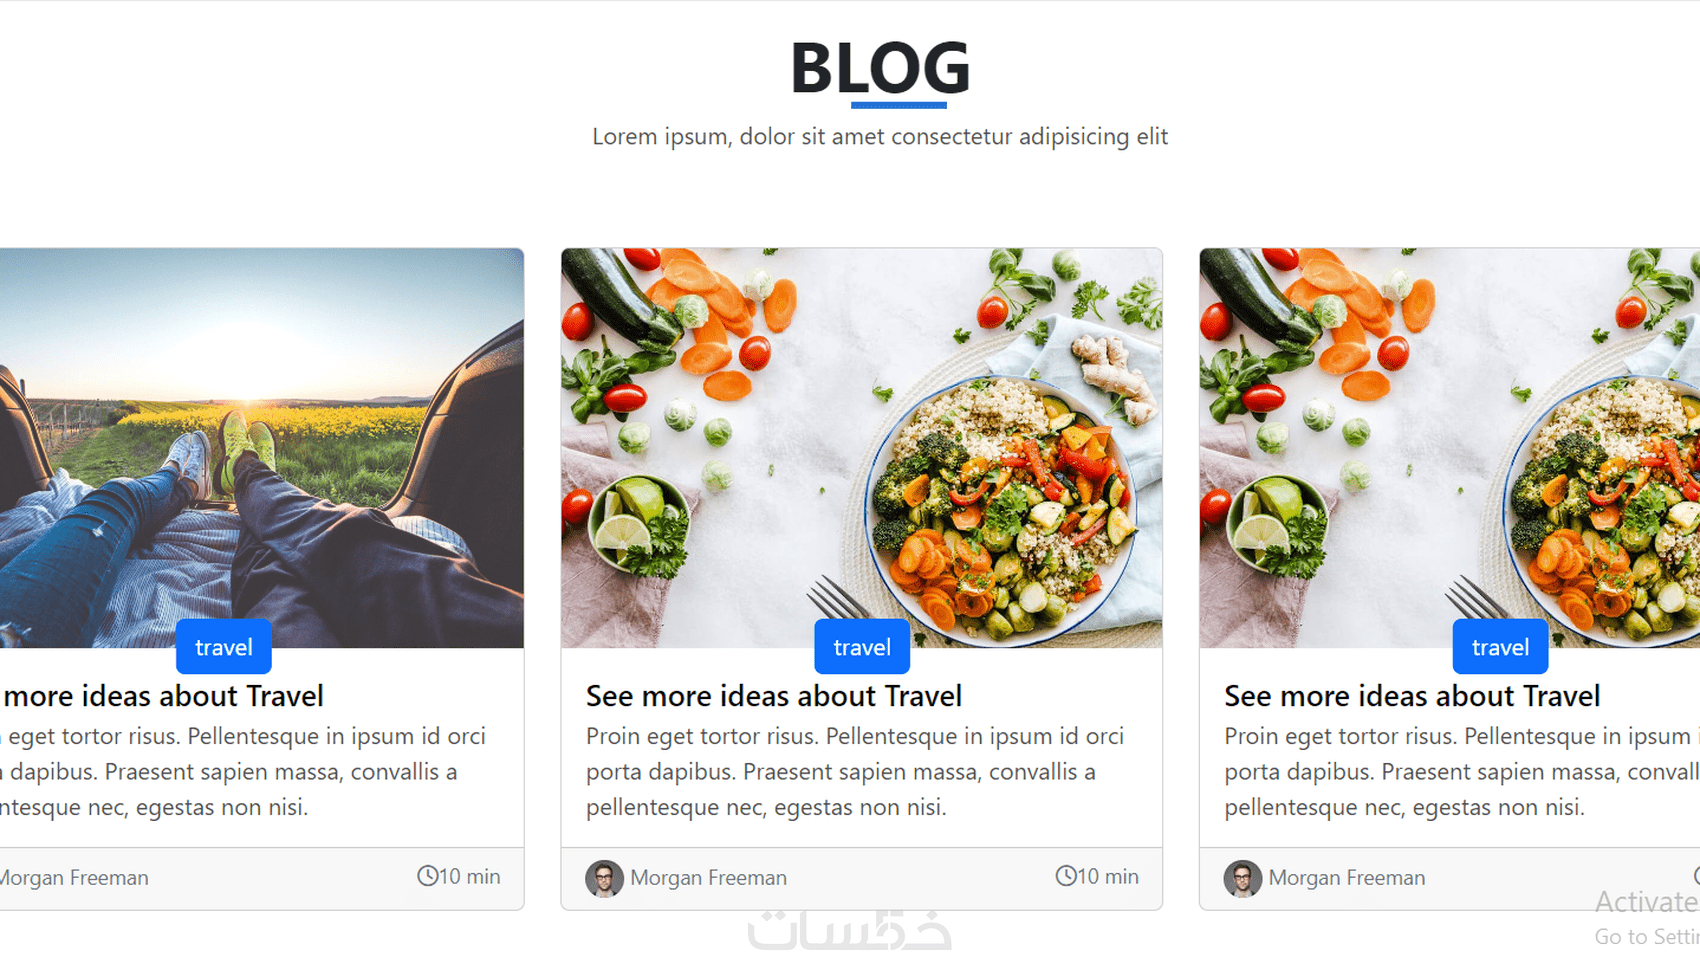Open the middle card vegetable bowl image
This screenshot has width=1700, height=970.
click(x=862, y=448)
